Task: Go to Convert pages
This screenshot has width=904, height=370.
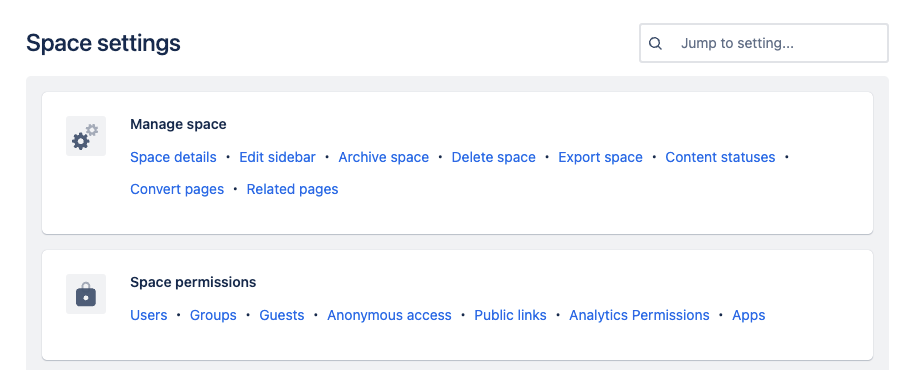Action: point(177,189)
